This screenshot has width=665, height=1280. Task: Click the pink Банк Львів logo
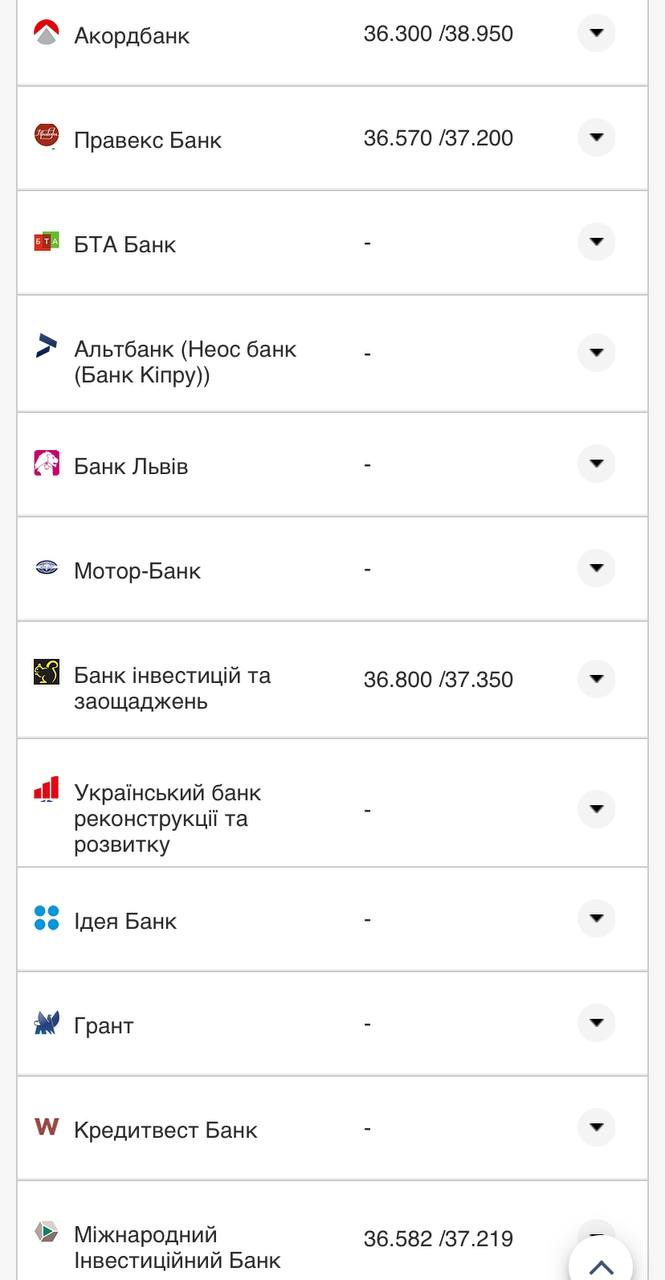[45, 463]
